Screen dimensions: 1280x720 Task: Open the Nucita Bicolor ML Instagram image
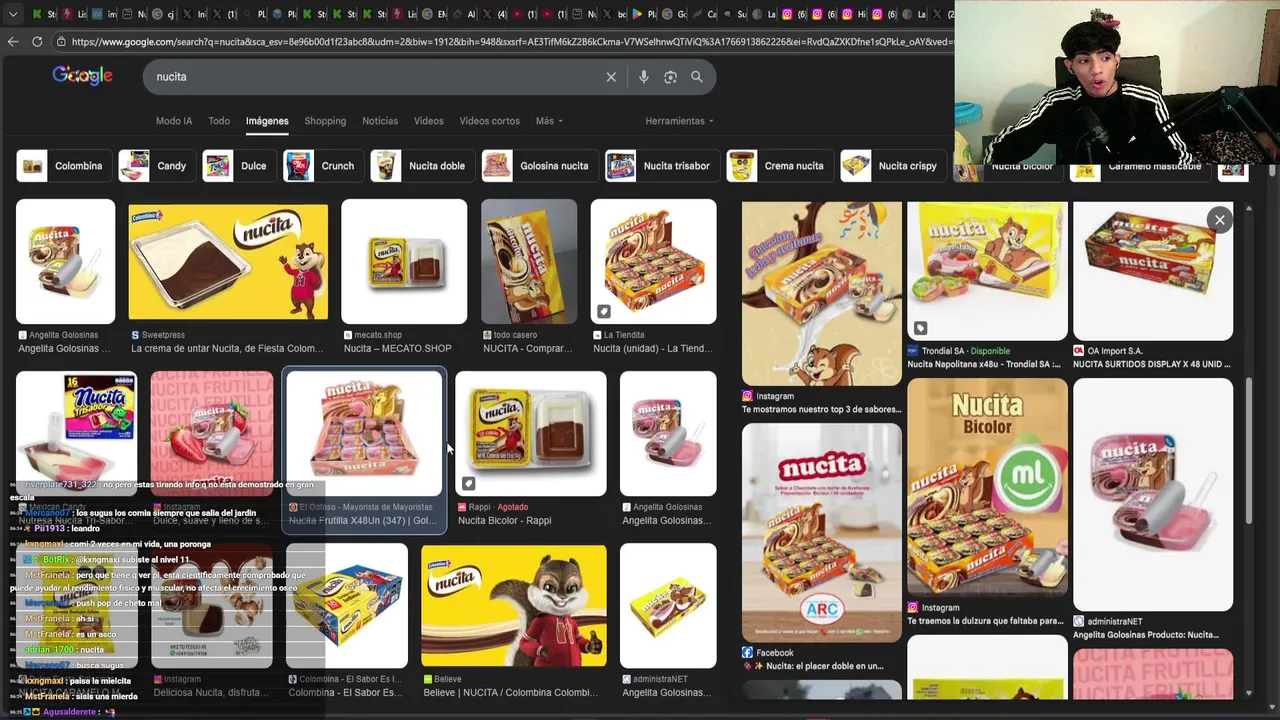point(987,487)
